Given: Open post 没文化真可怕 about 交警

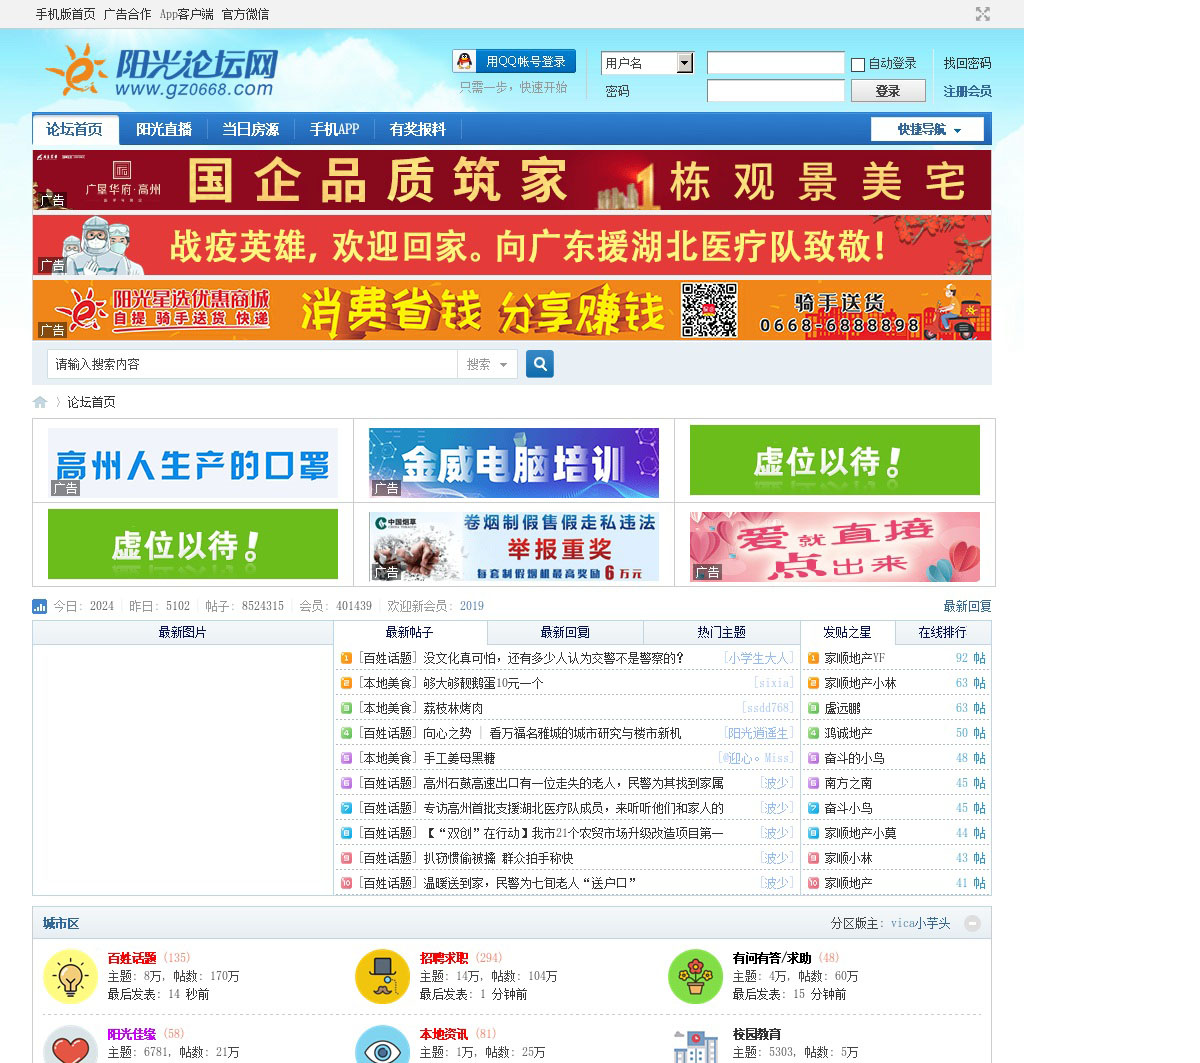Looking at the screenshot, I should [553, 658].
